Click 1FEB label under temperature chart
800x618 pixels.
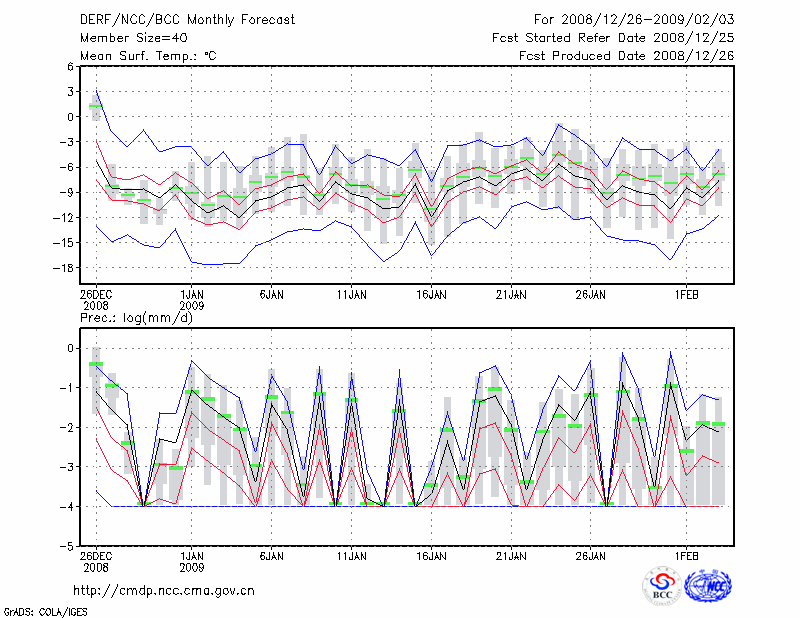point(685,296)
